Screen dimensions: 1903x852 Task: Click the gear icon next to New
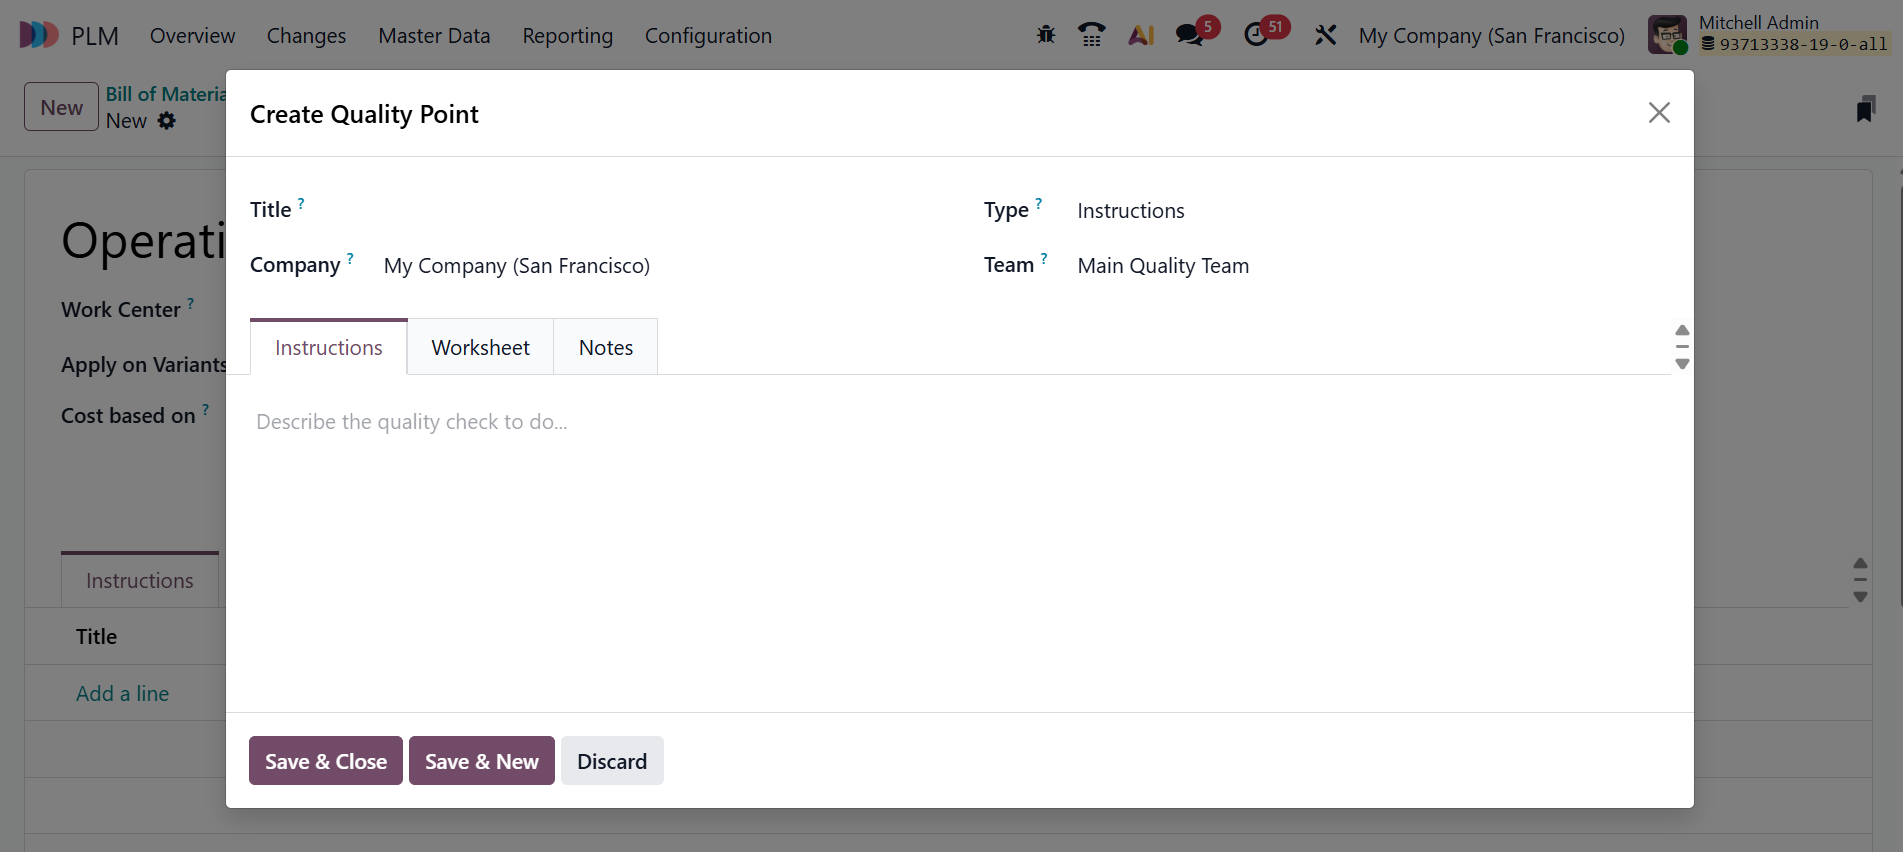pos(167,121)
